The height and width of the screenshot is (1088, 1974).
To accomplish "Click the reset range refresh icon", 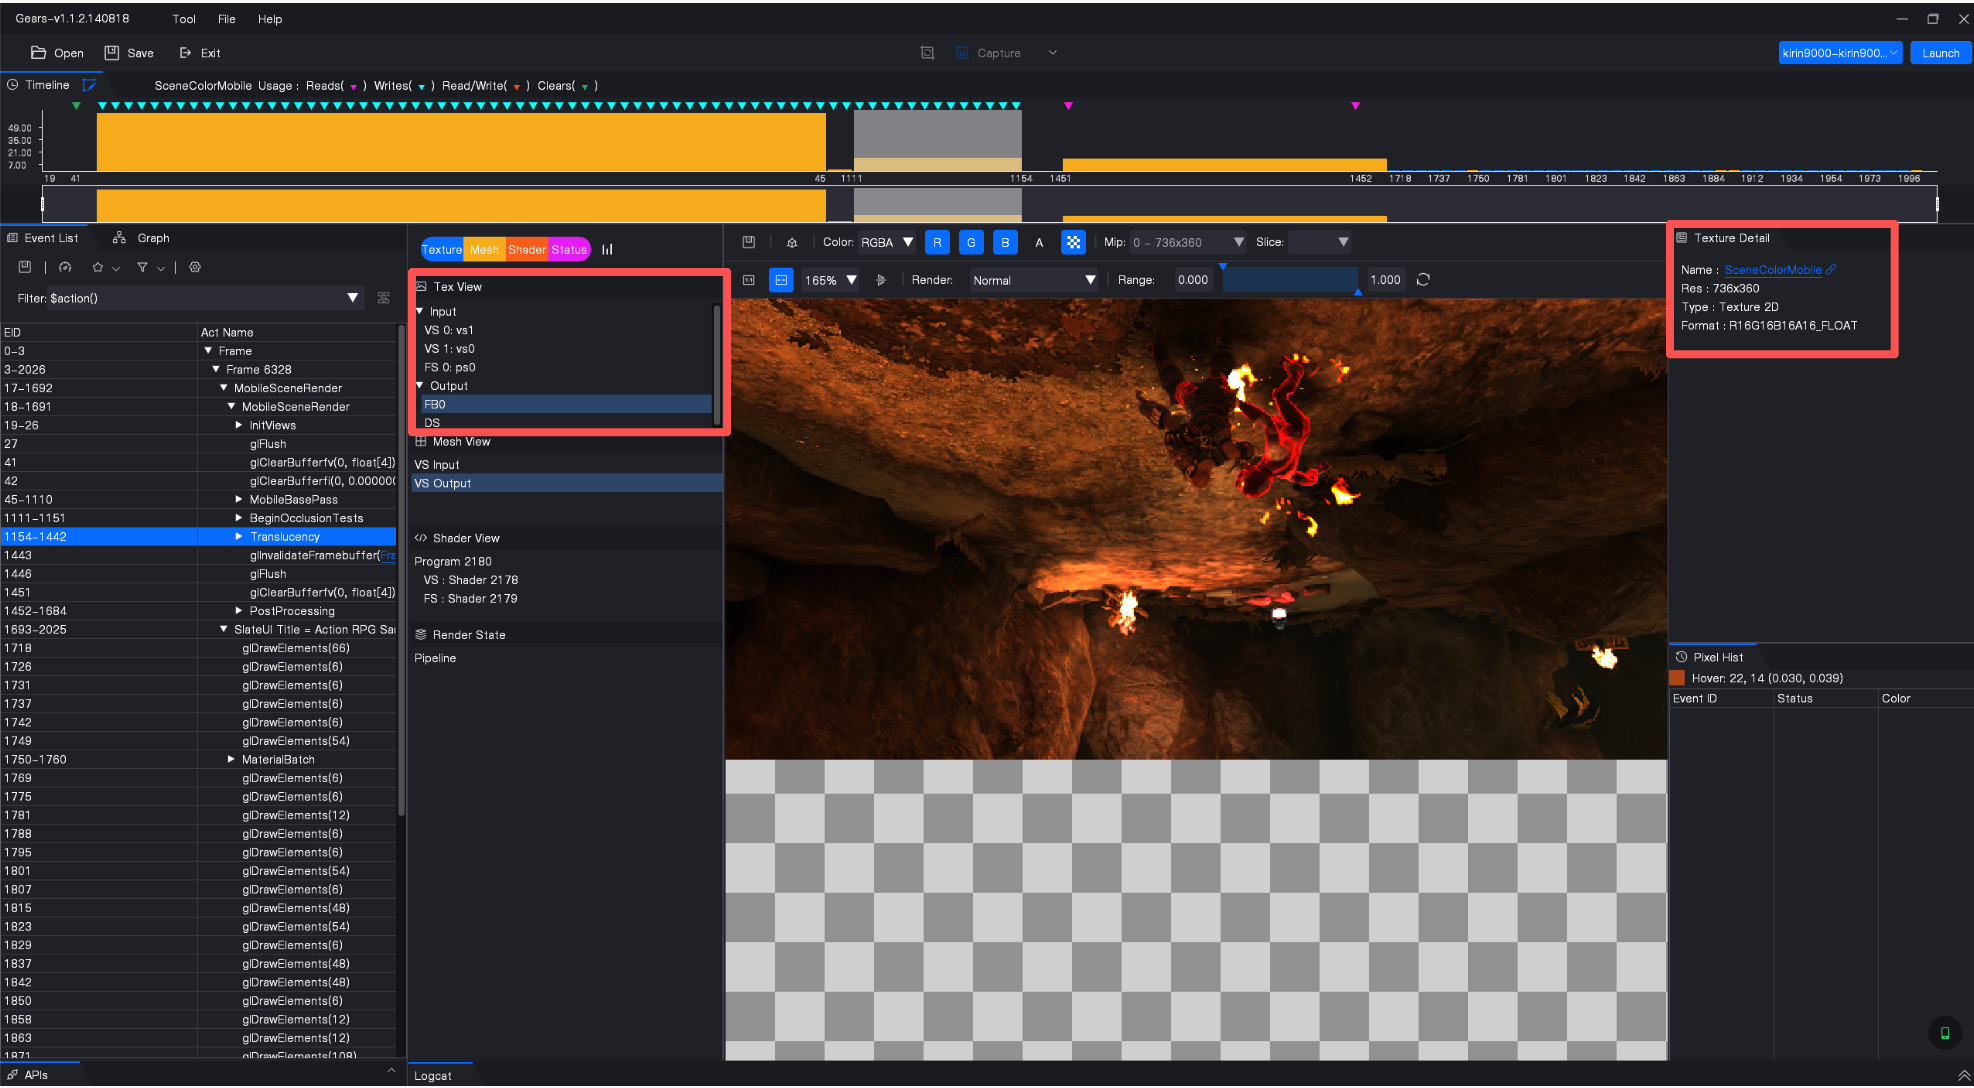I will tap(1423, 280).
